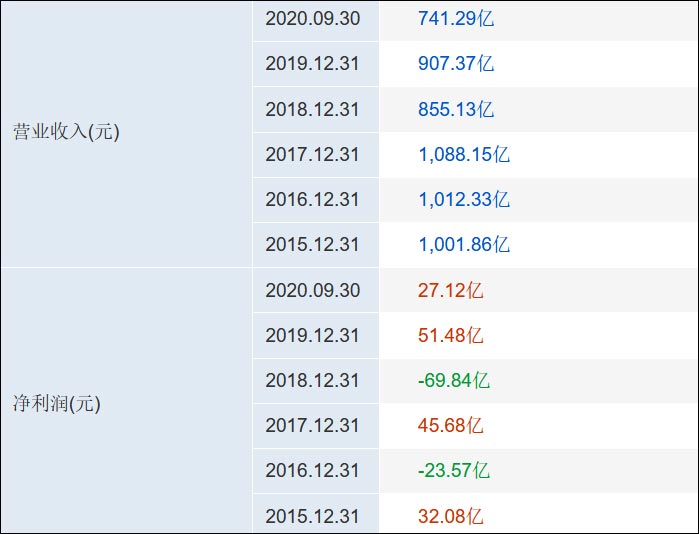Image resolution: width=699 pixels, height=534 pixels.
Task: Click the 27.12亿 net profit value
Action: (450, 290)
